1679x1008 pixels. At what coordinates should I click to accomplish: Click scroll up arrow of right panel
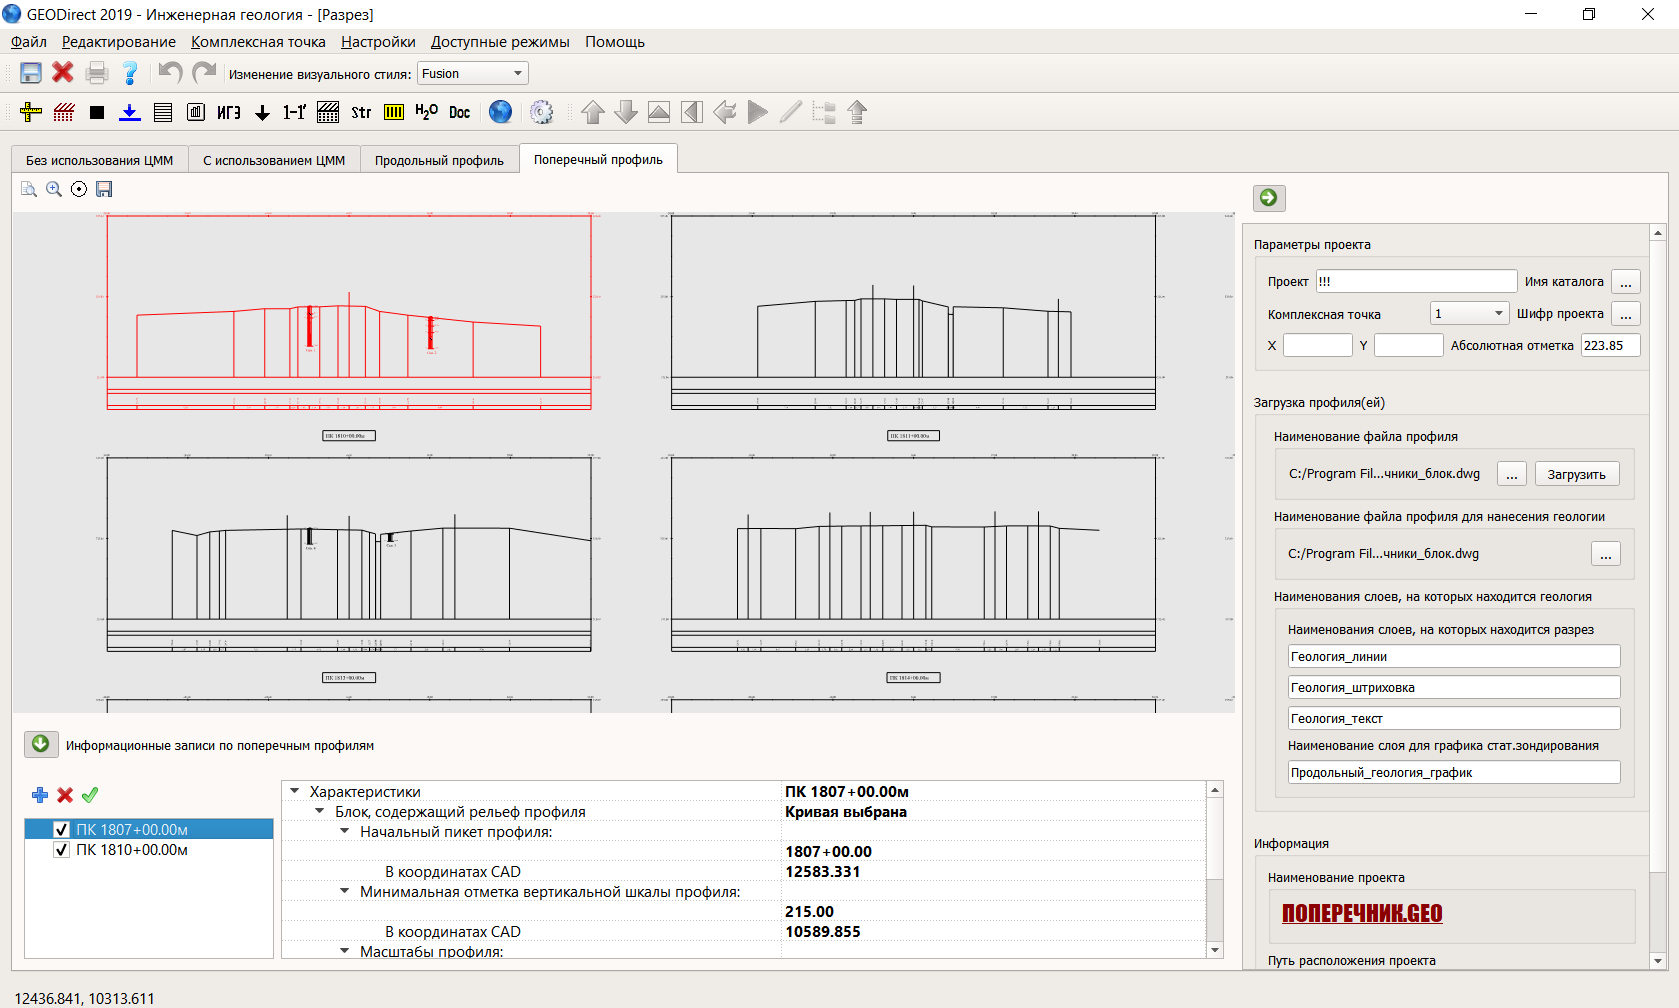(x=1658, y=233)
